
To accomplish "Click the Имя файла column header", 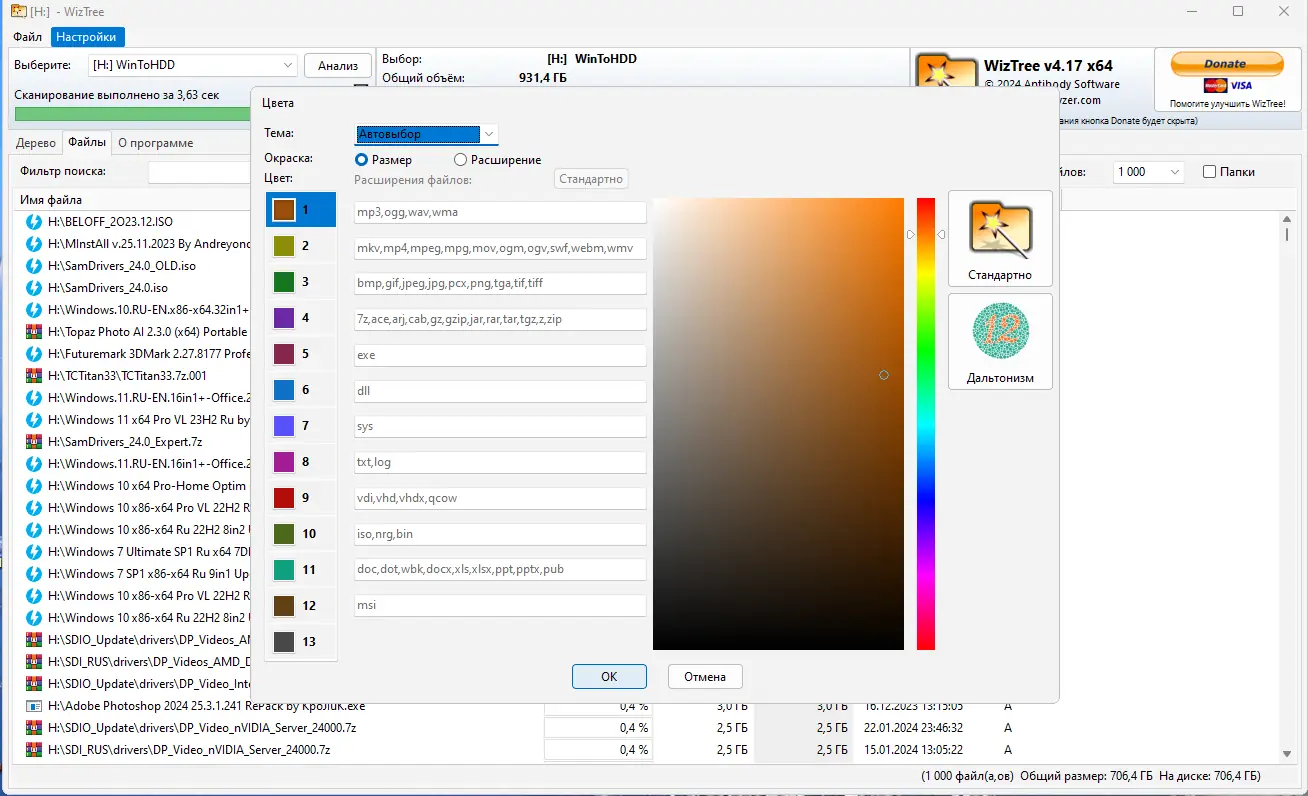I will click(51, 200).
